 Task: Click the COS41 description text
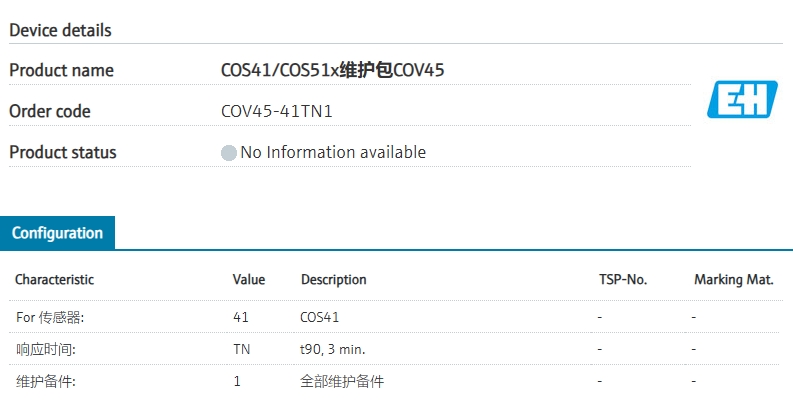(x=320, y=317)
